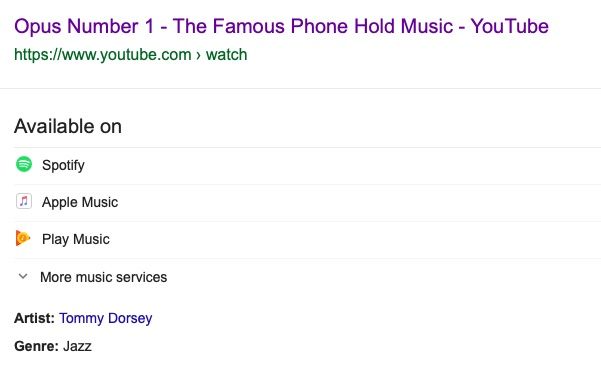Select the Apple Music text label
This screenshot has width=601, height=376.
(80, 202)
